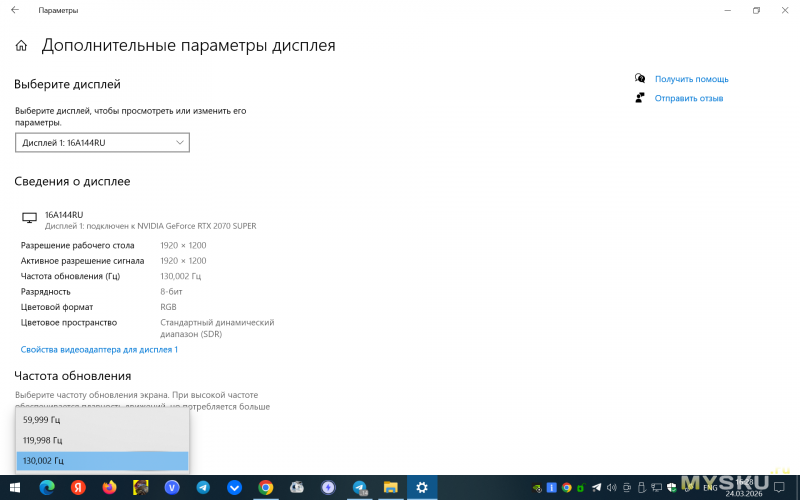Go to Settings home via house icon

click(x=21, y=46)
